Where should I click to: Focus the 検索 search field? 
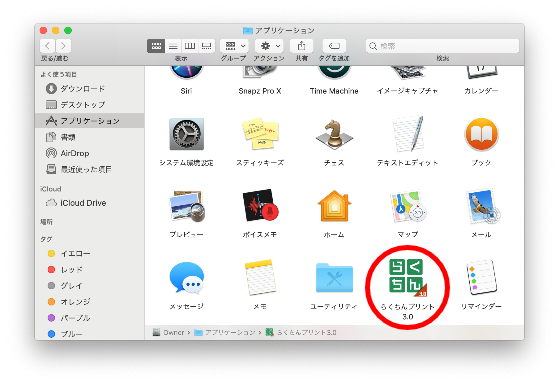point(442,46)
